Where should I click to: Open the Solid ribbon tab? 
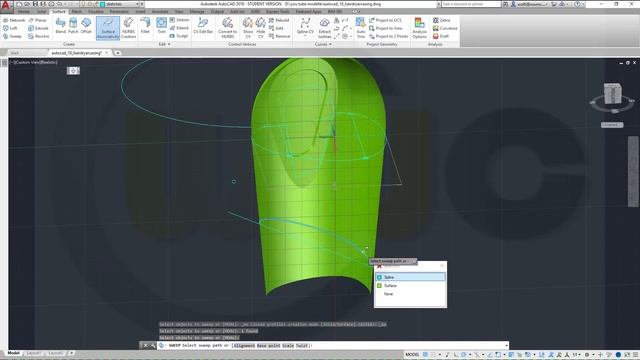click(x=42, y=12)
